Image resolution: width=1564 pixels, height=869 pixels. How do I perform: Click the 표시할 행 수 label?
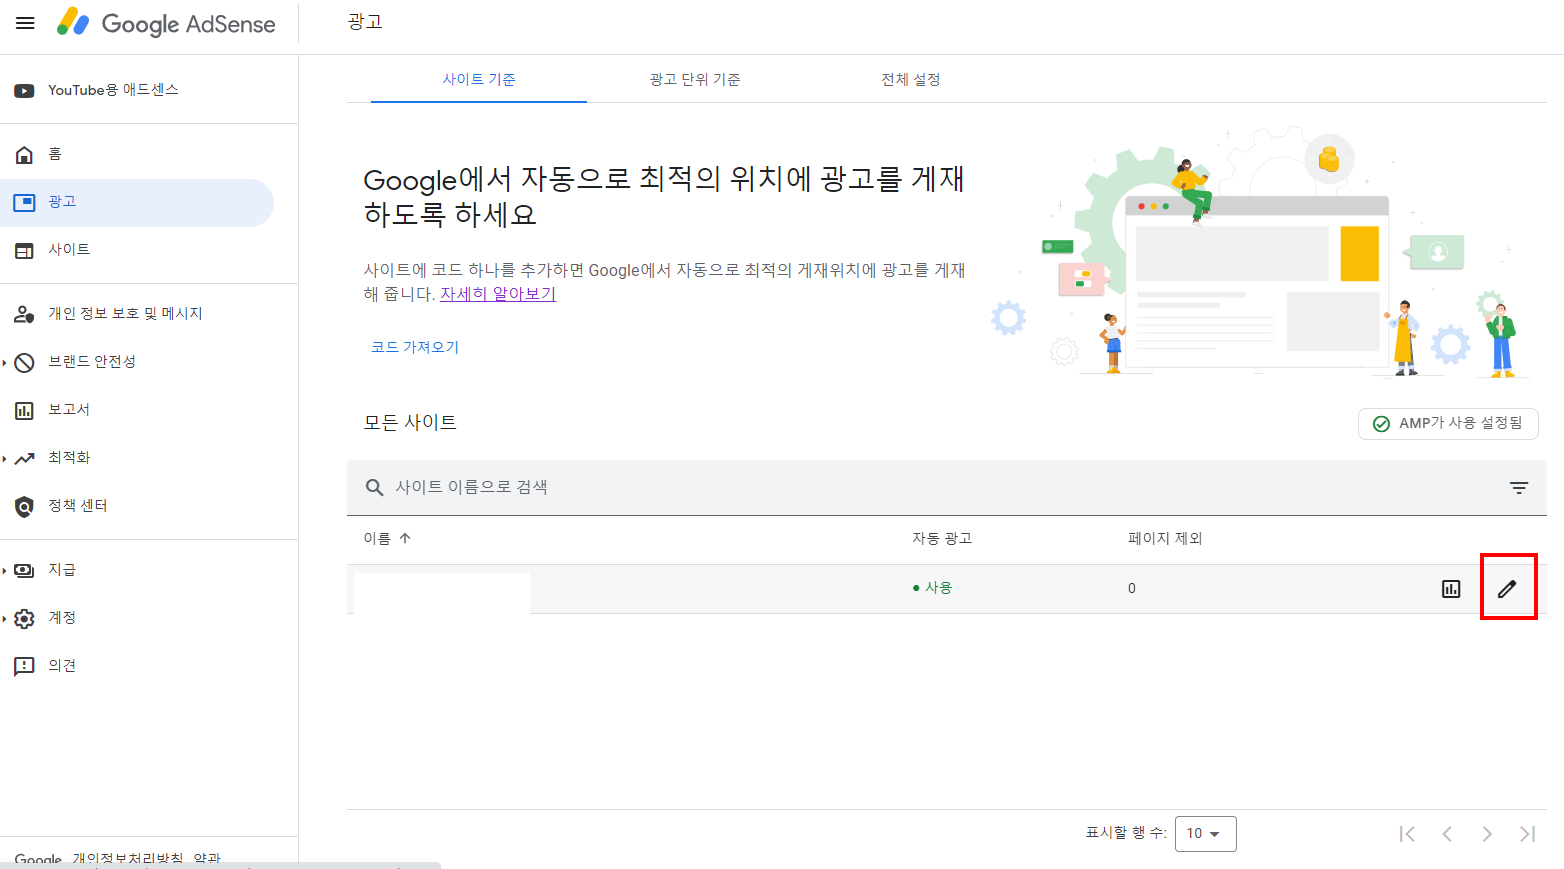coord(1126,833)
